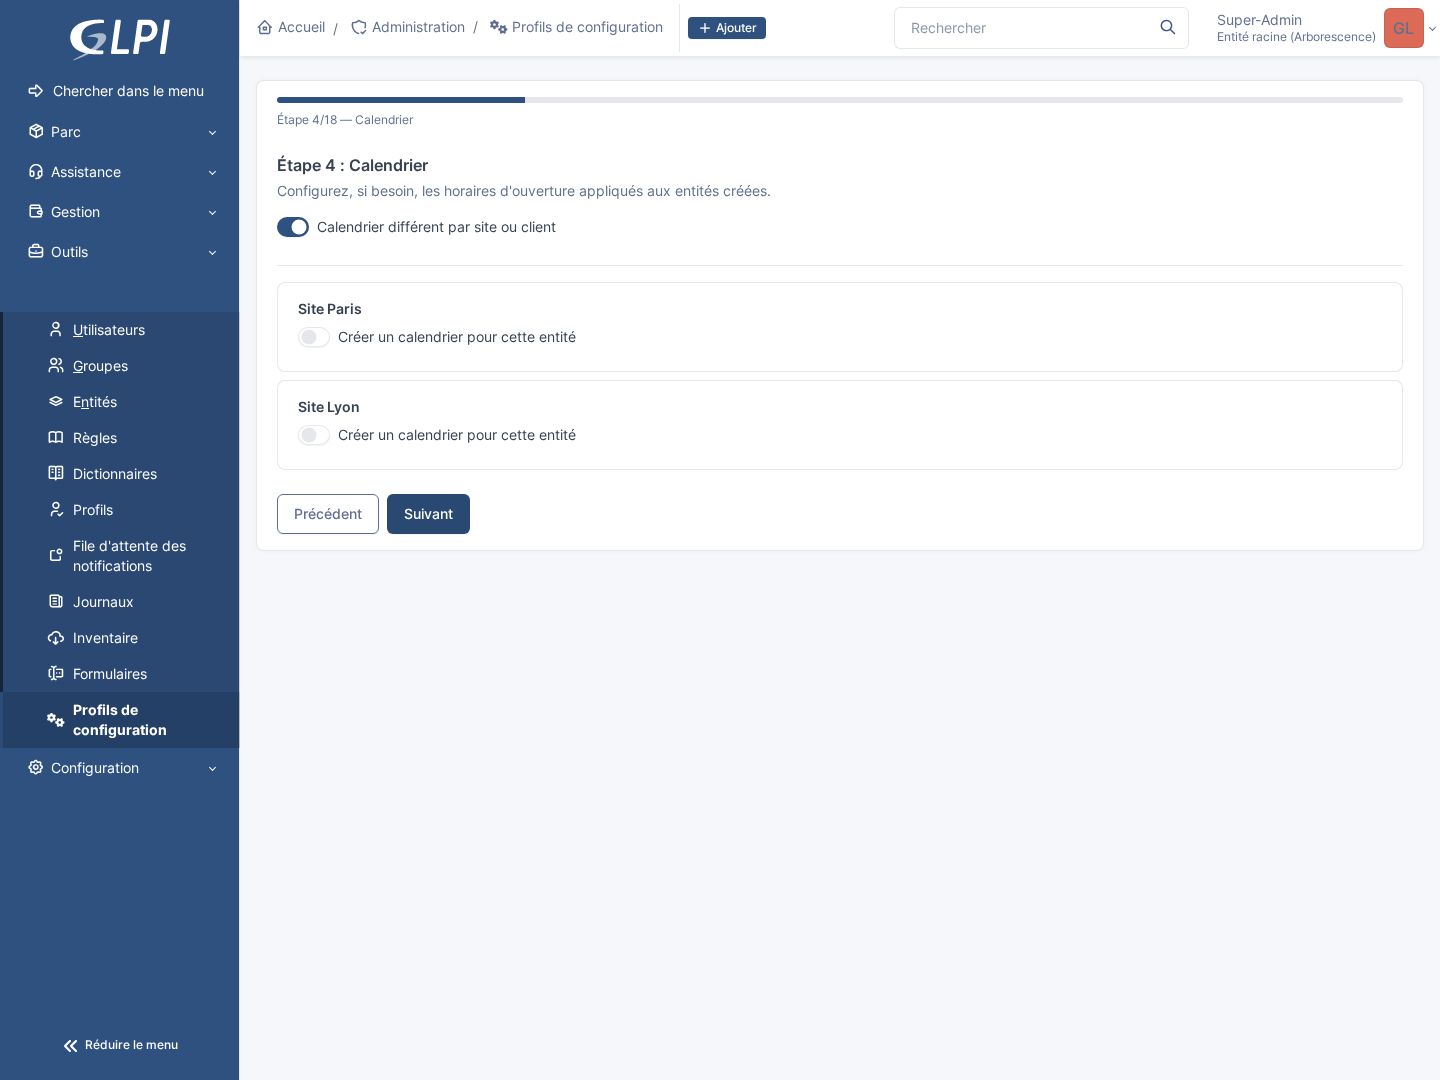
Task: Click the Dictionnaires icon
Action: coord(56,474)
